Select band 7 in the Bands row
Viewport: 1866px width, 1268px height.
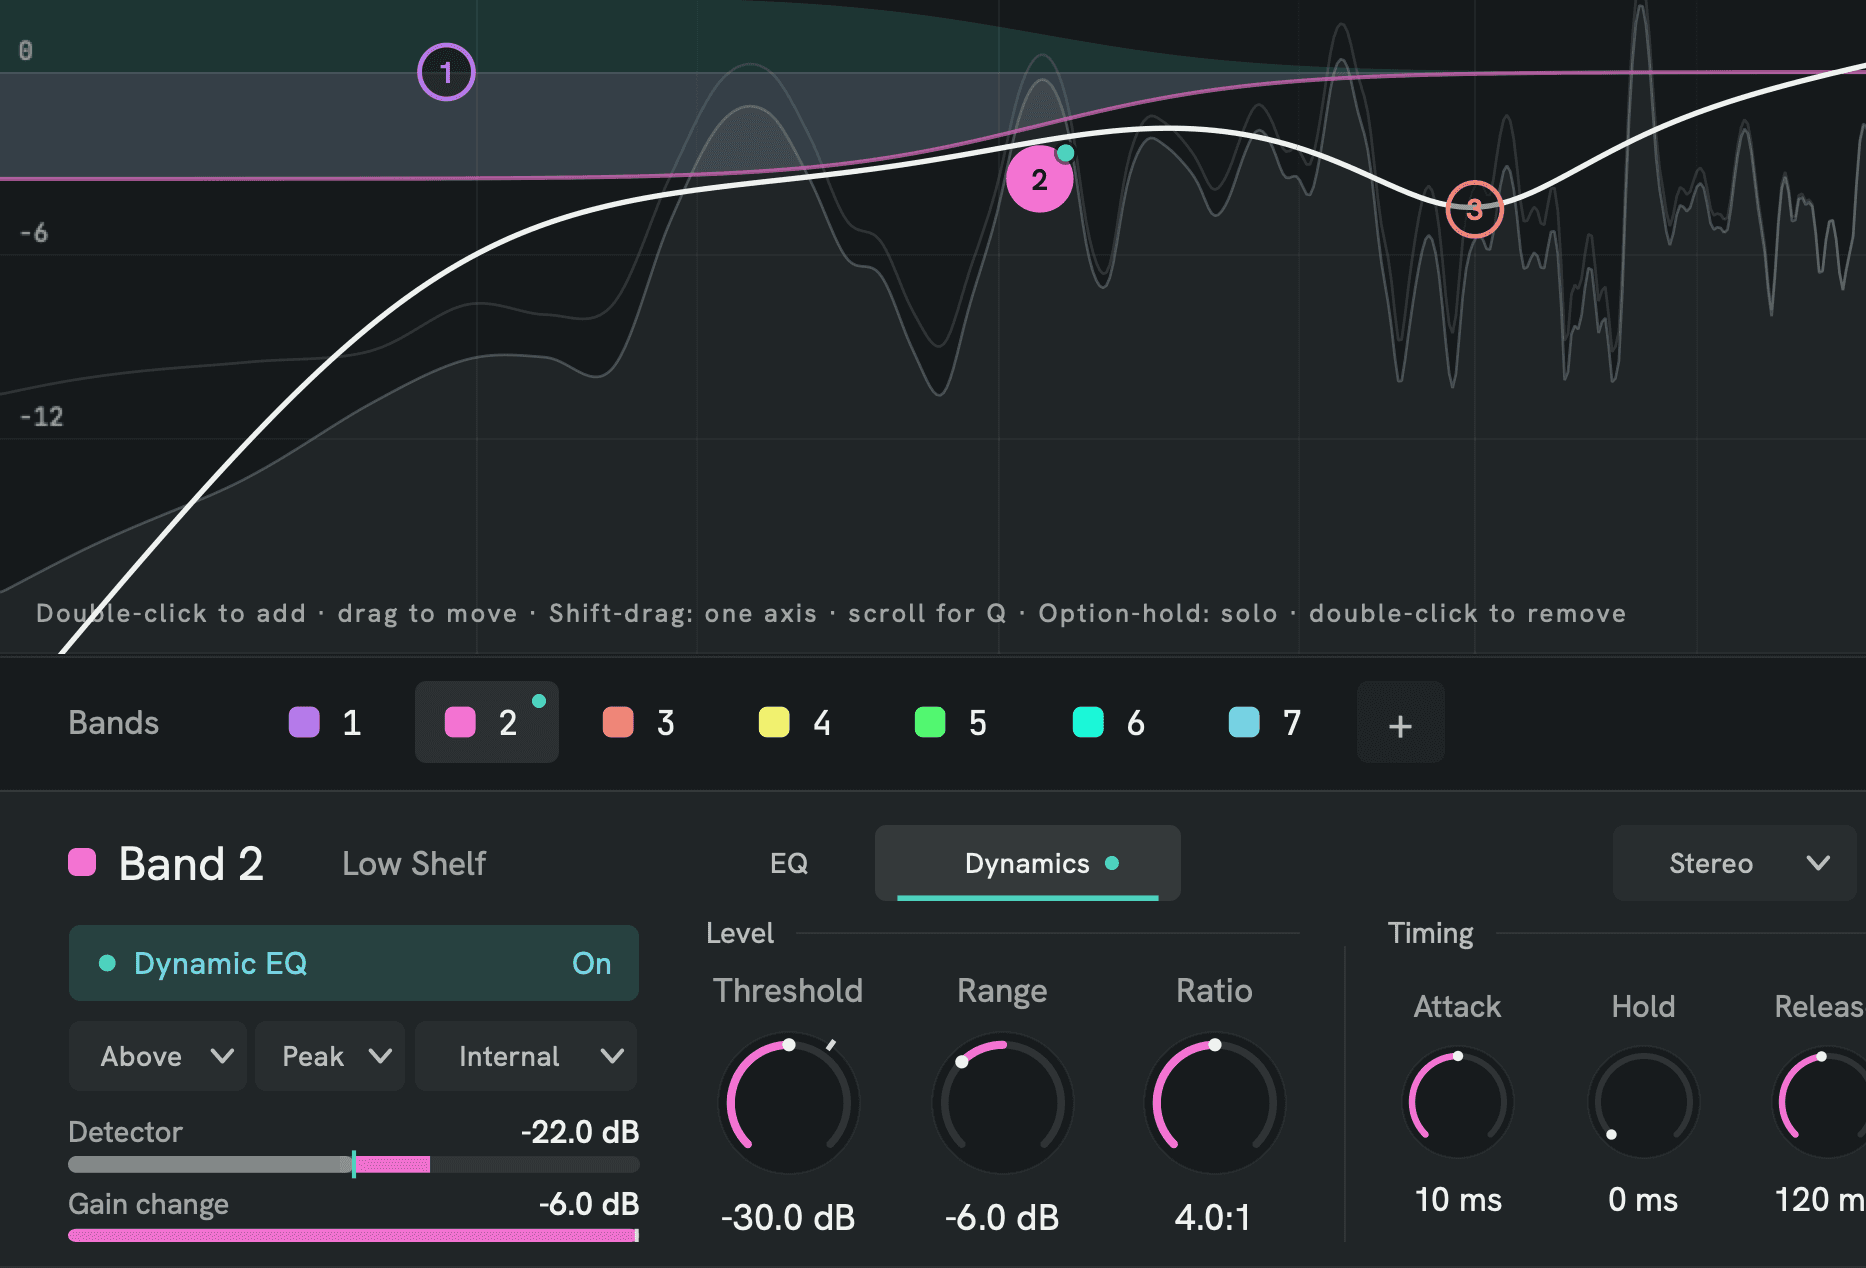[x=1265, y=722]
